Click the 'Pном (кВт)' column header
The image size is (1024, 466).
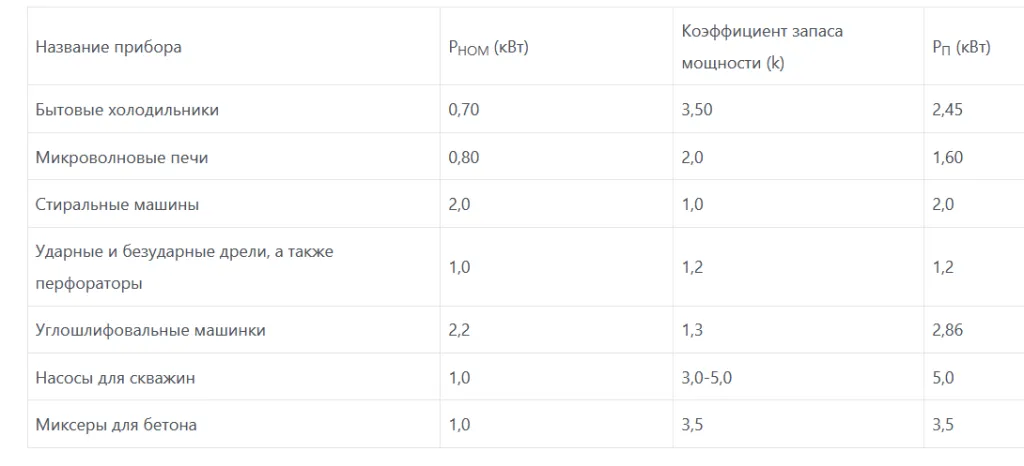[x=488, y=48]
